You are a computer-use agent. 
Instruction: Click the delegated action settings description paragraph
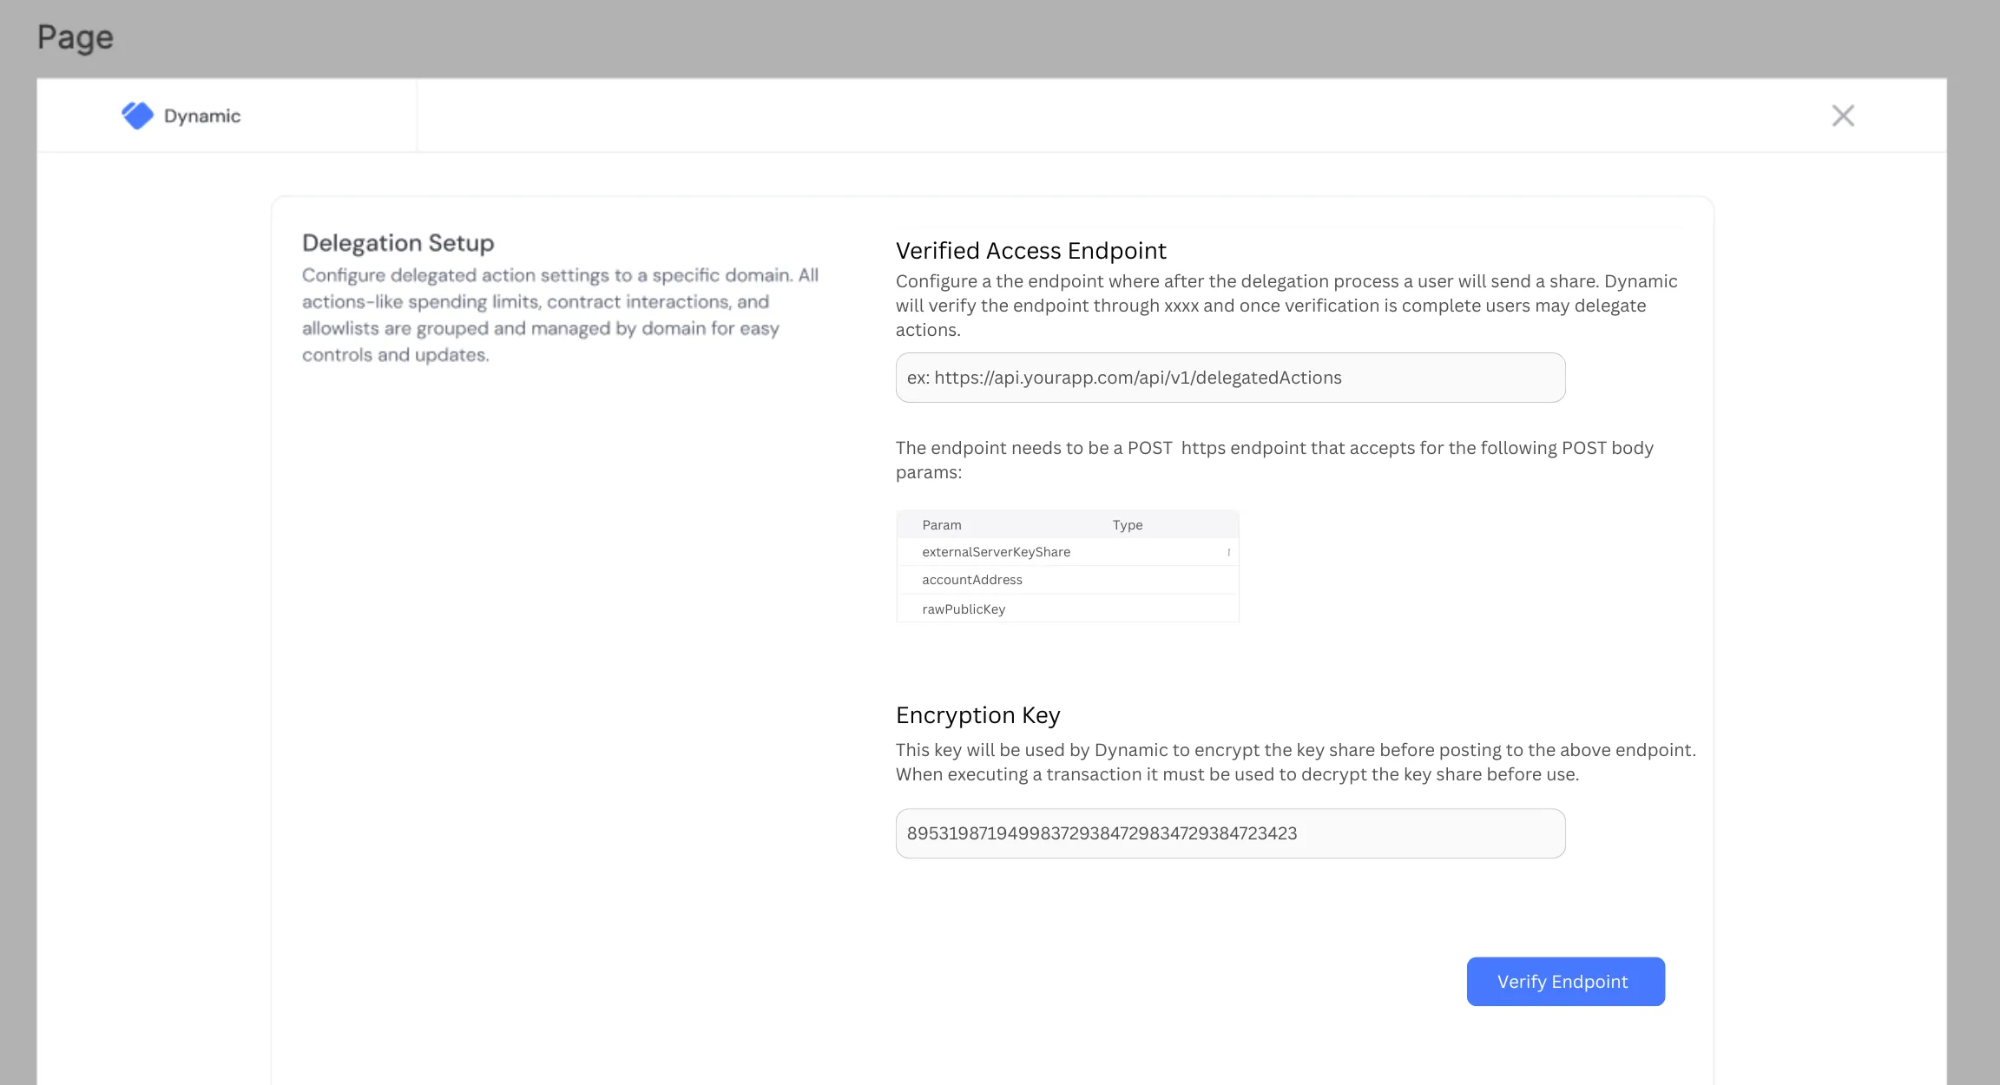(560, 315)
